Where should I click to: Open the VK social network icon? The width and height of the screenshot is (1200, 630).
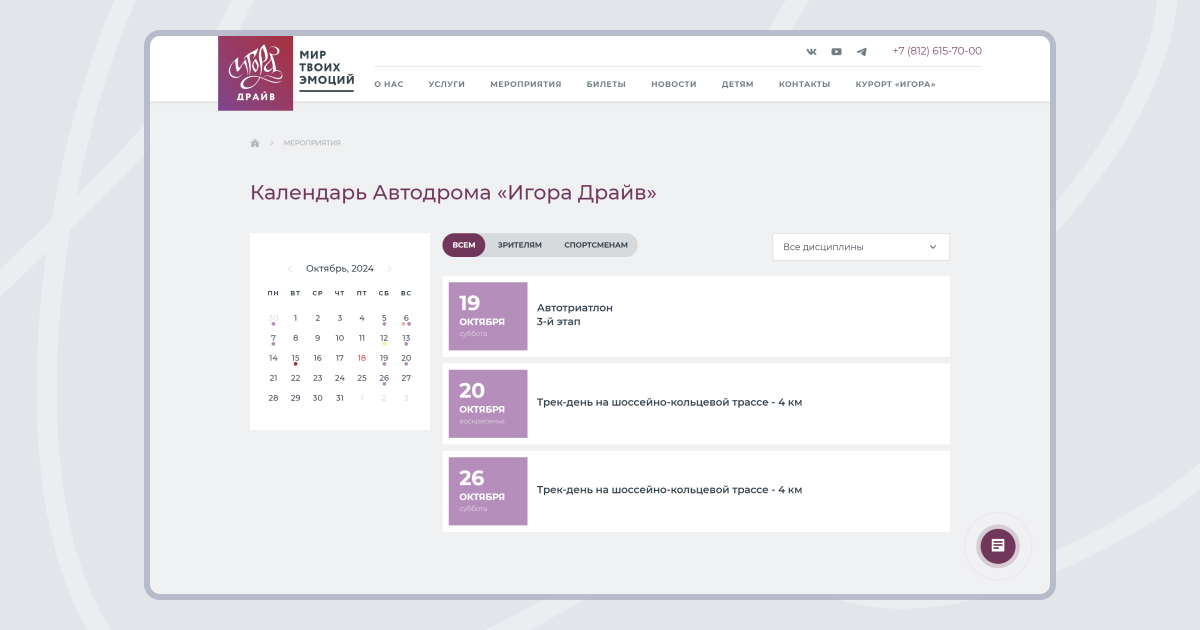[811, 51]
